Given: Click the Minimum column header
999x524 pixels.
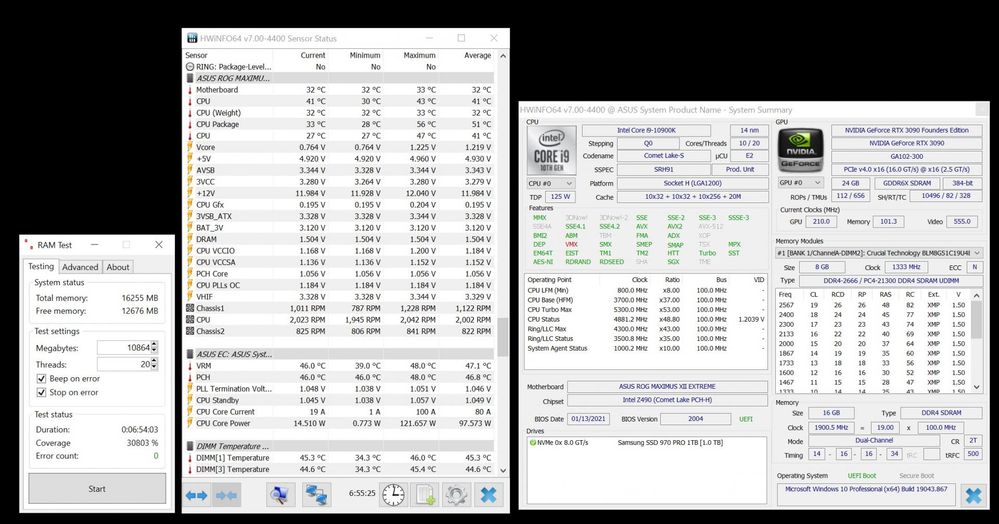Looking at the screenshot, I should tap(364, 55).
